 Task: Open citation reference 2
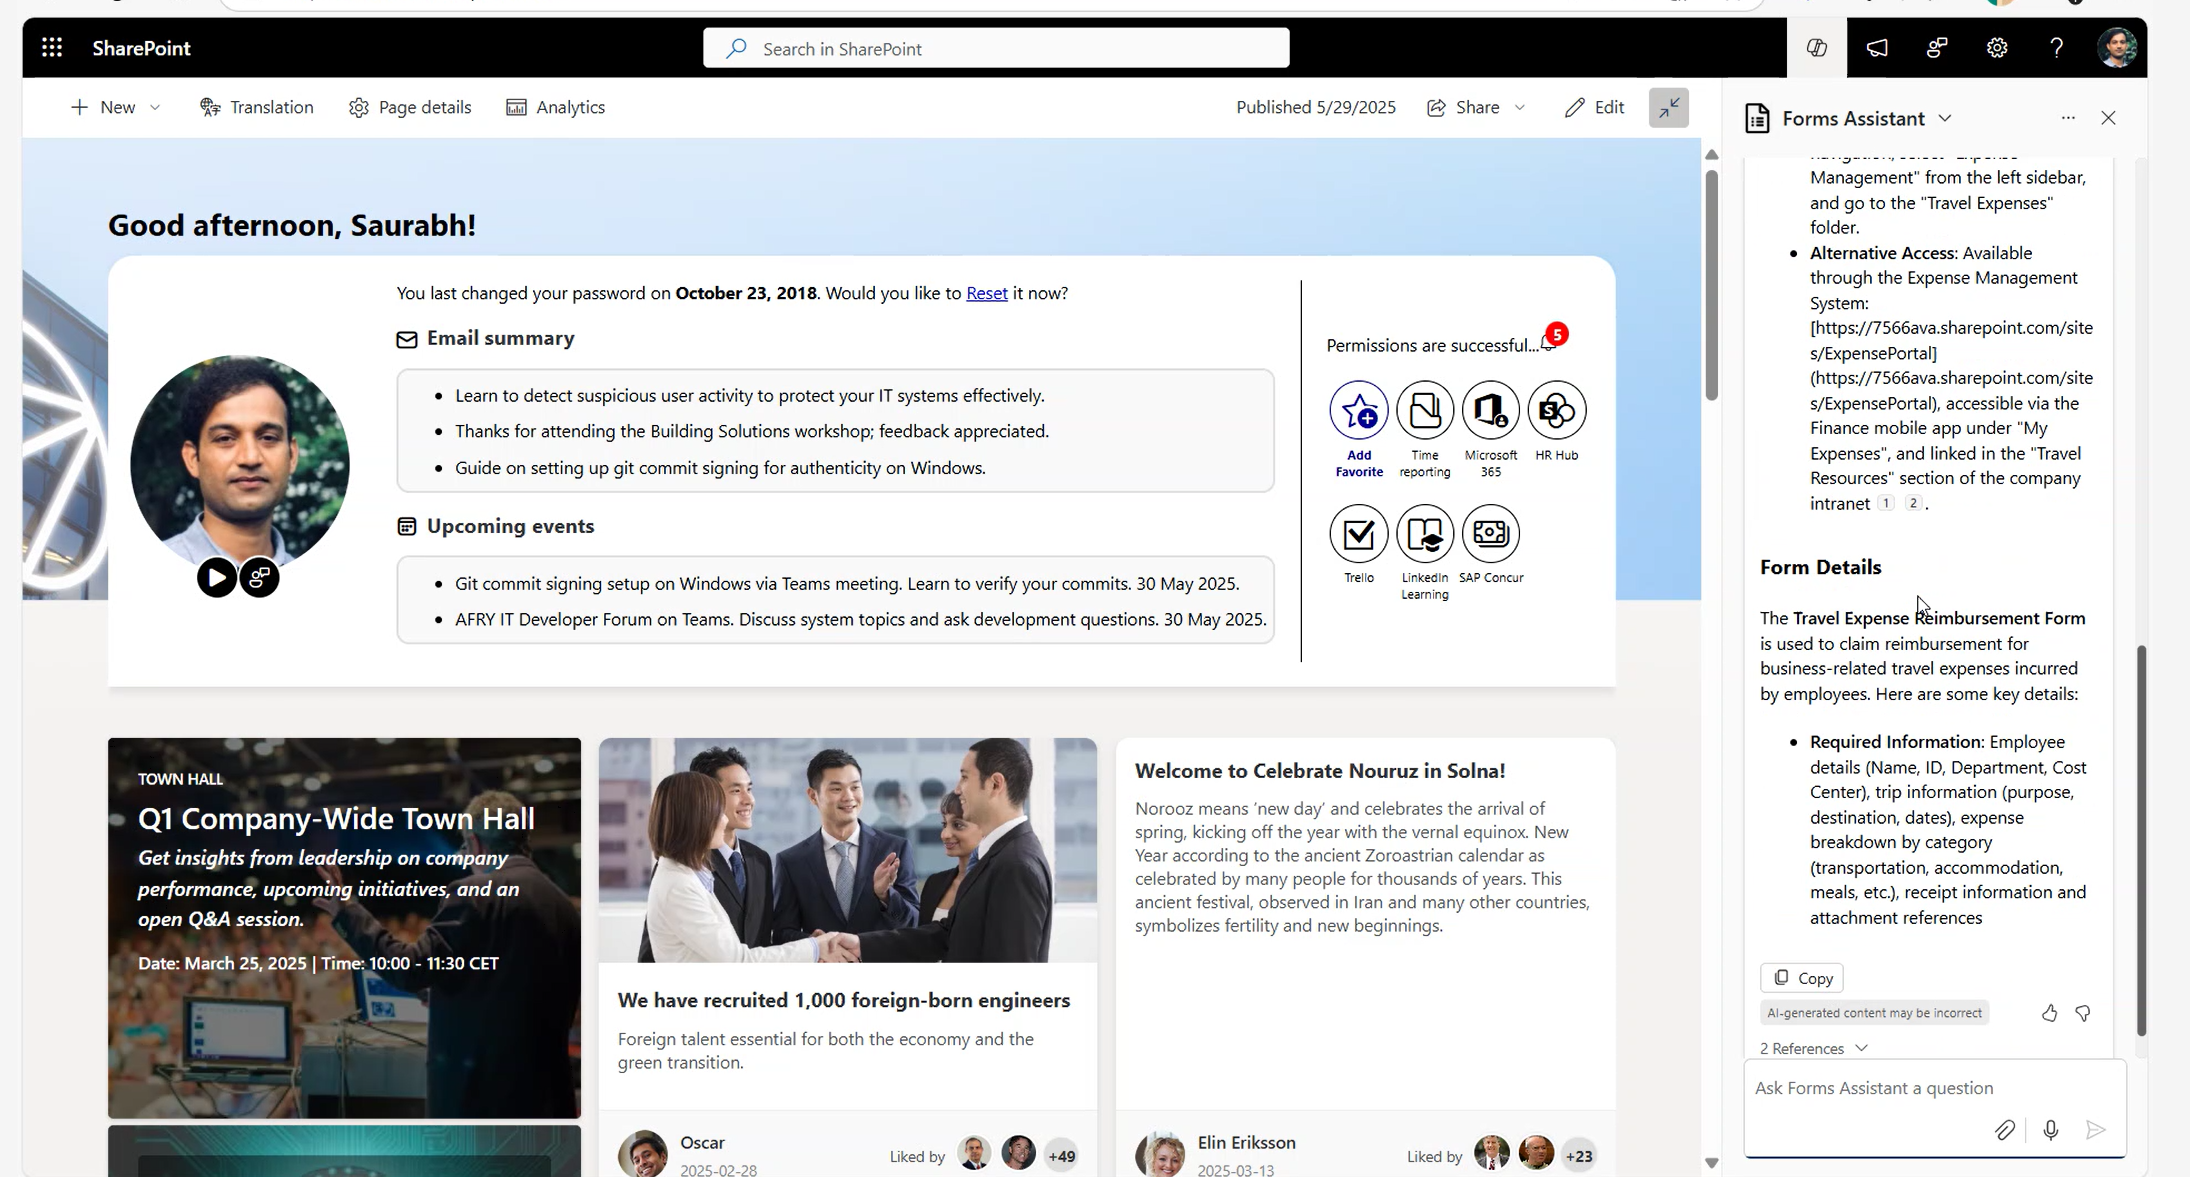click(1912, 503)
